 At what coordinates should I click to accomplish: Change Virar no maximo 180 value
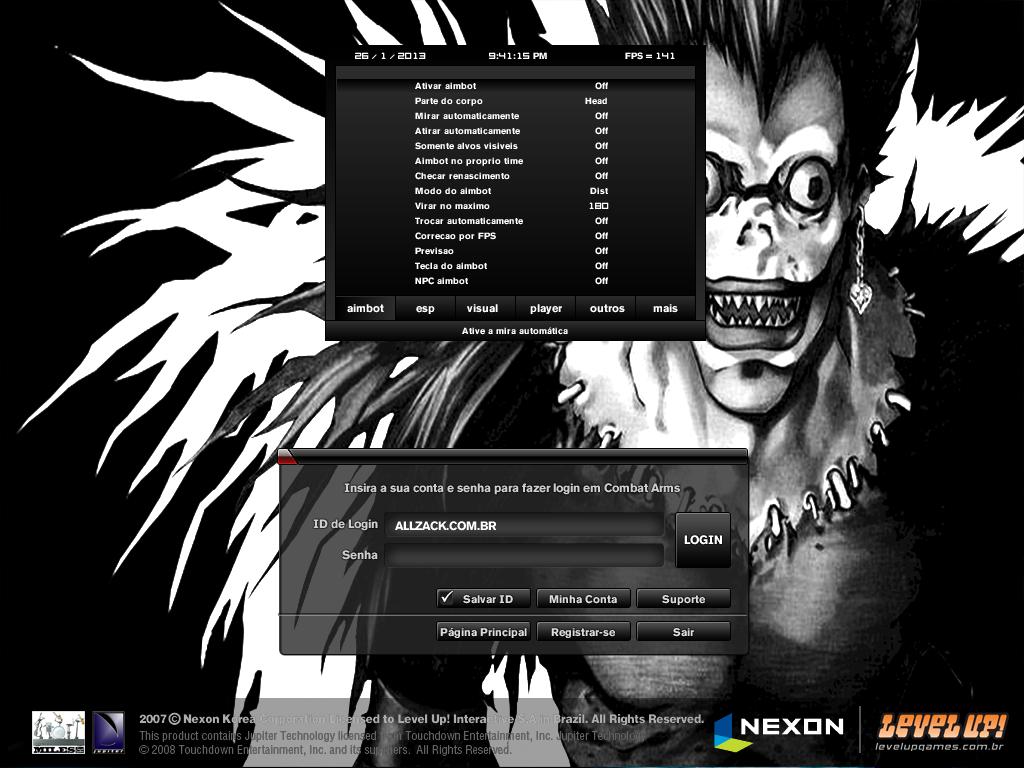coord(599,206)
